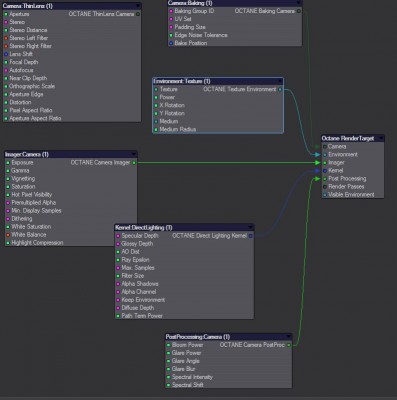This screenshot has height=400, width=397.
Task: Click the Aperture input socket dot
Action: point(6,14)
